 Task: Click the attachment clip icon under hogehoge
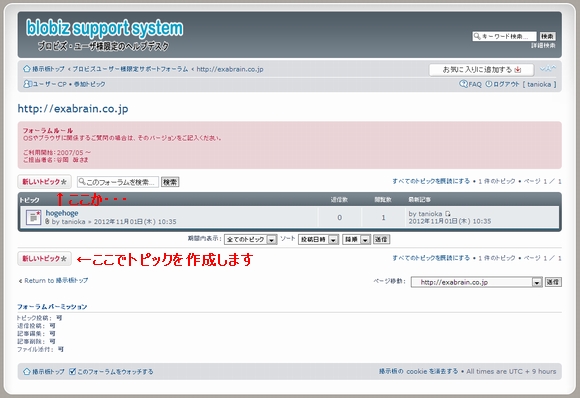[x=47, y=222]
